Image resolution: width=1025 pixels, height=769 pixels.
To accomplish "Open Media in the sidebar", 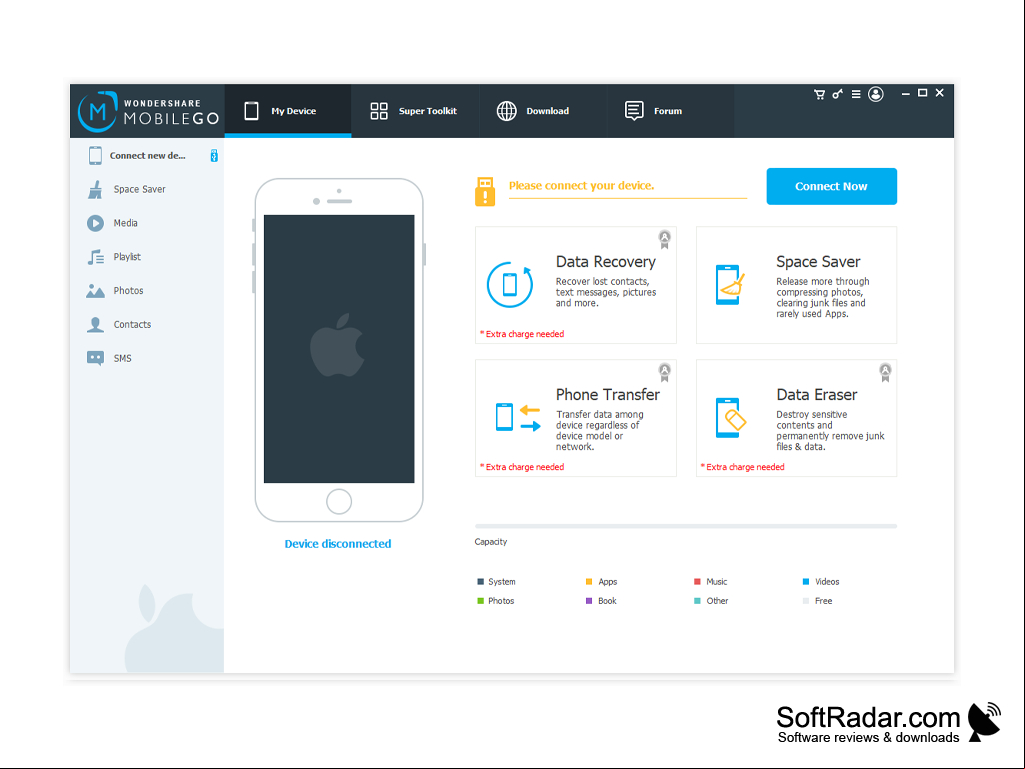I will click(x=147, y=223).
